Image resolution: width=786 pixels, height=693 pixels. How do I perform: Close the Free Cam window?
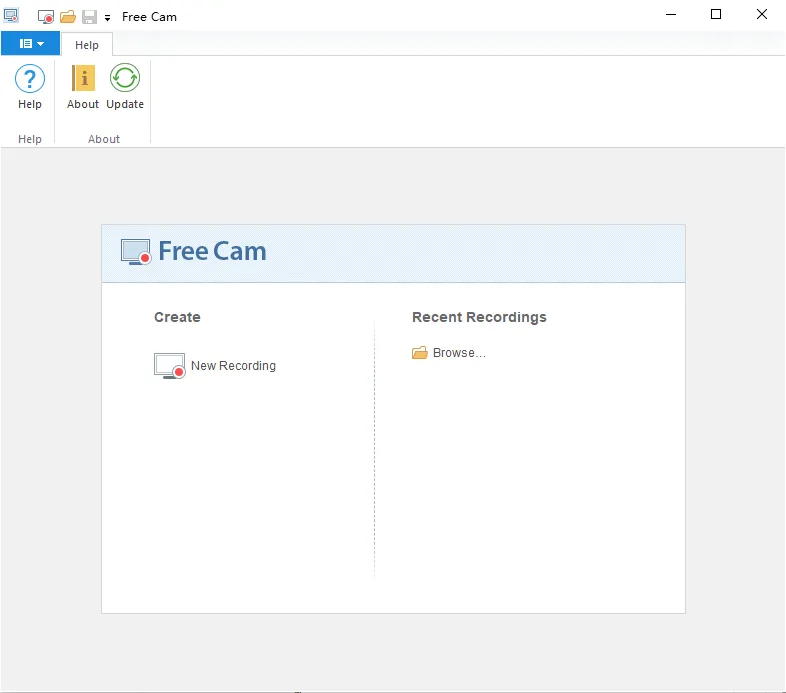[761, 14]
